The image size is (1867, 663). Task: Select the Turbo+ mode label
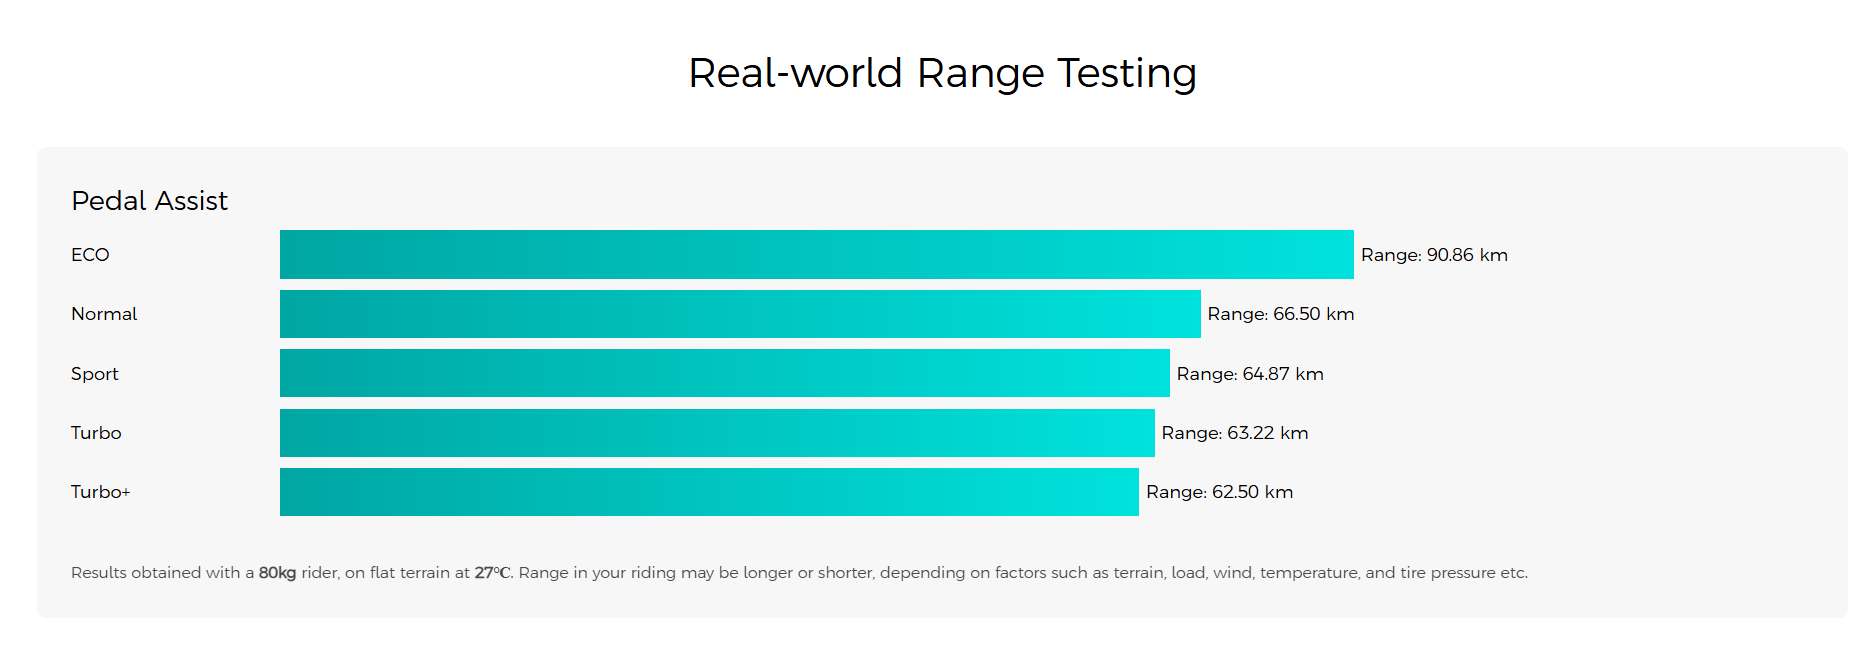pyautogui.click(x=100, y=492)
